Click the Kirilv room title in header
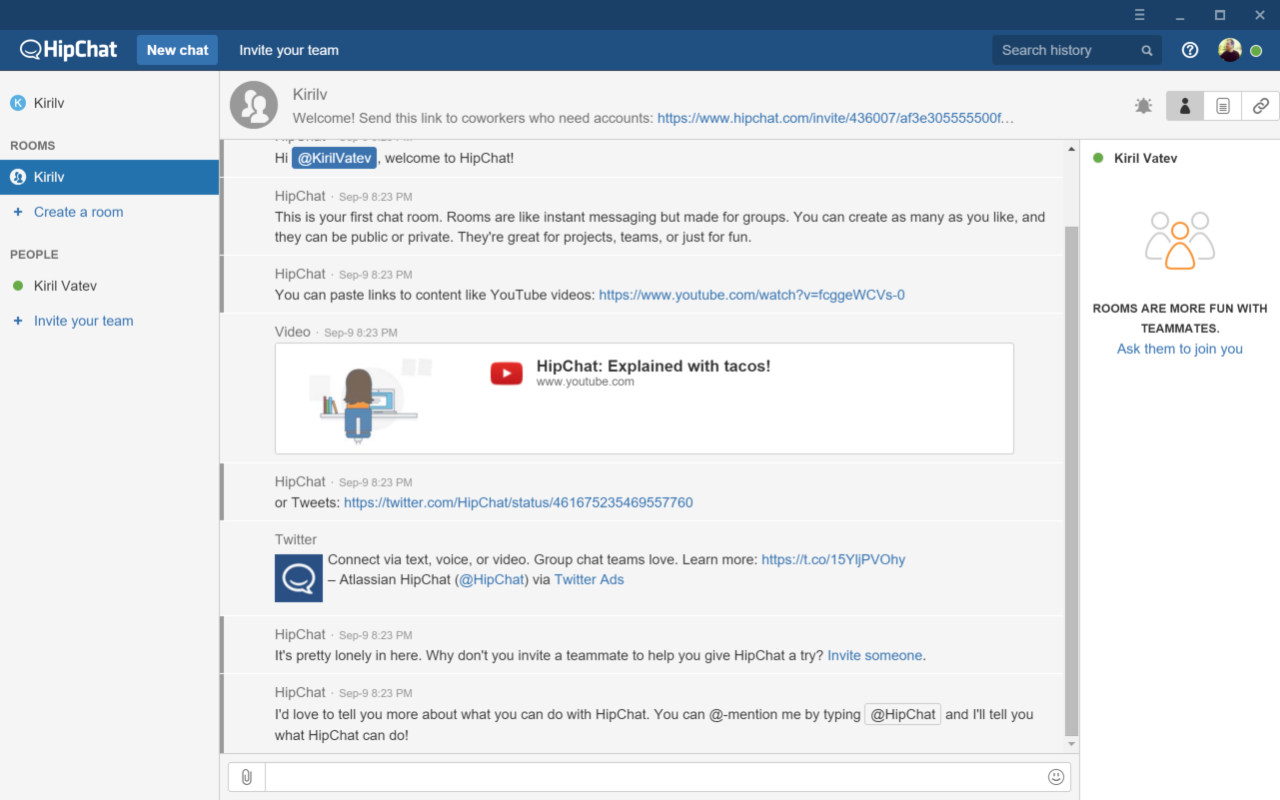This screenshot has width=1280, height=800. [310, 94]
